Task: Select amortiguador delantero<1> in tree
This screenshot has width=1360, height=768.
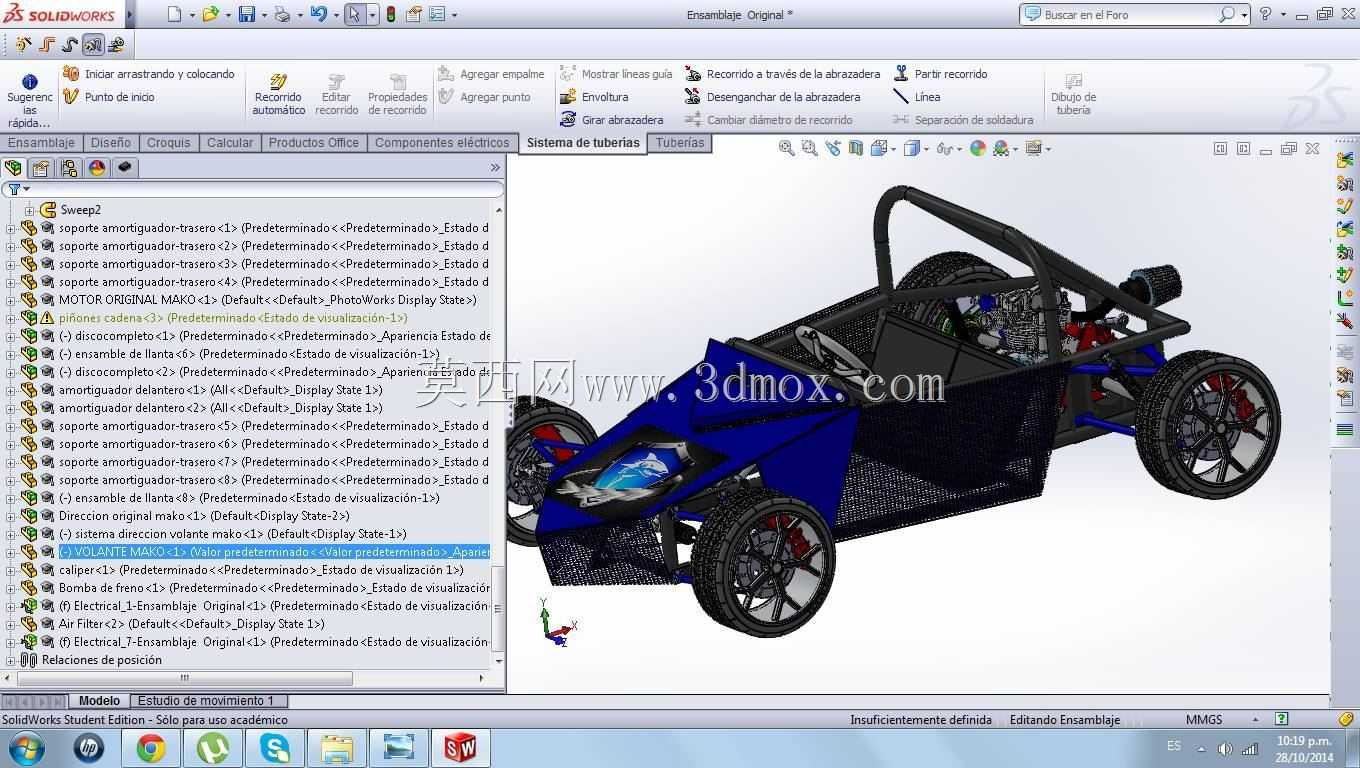Action: pos(220,390)
